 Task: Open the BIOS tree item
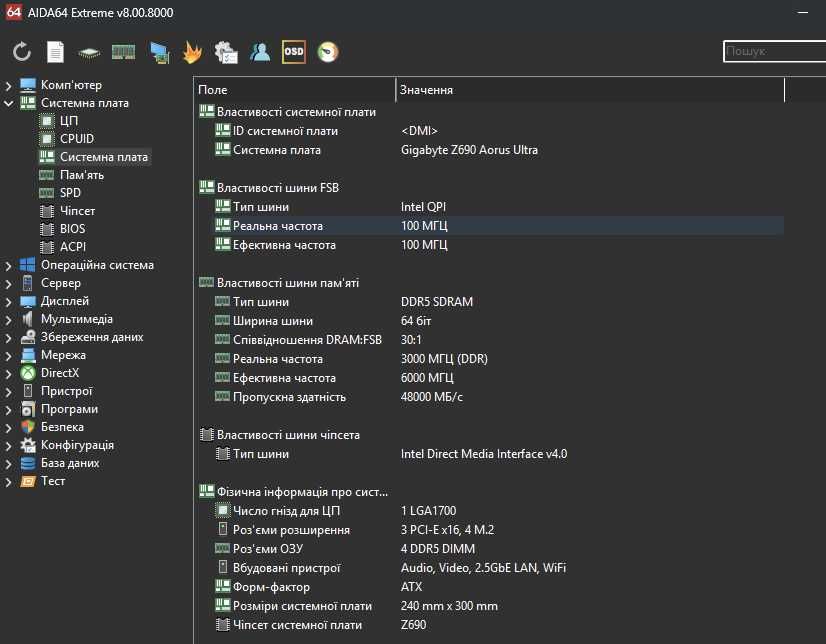[72, 229]
